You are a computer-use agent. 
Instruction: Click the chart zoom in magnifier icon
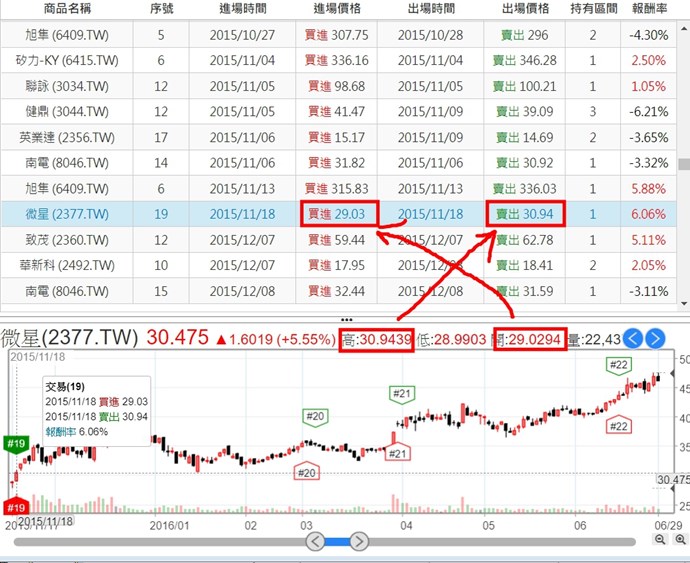[x=680, y=540]
